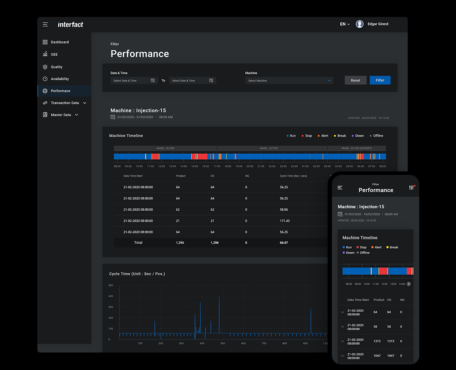Screen dimensions: 456x370
Task: Open the Master Data menu label
Action: click(x=61, y=115)
